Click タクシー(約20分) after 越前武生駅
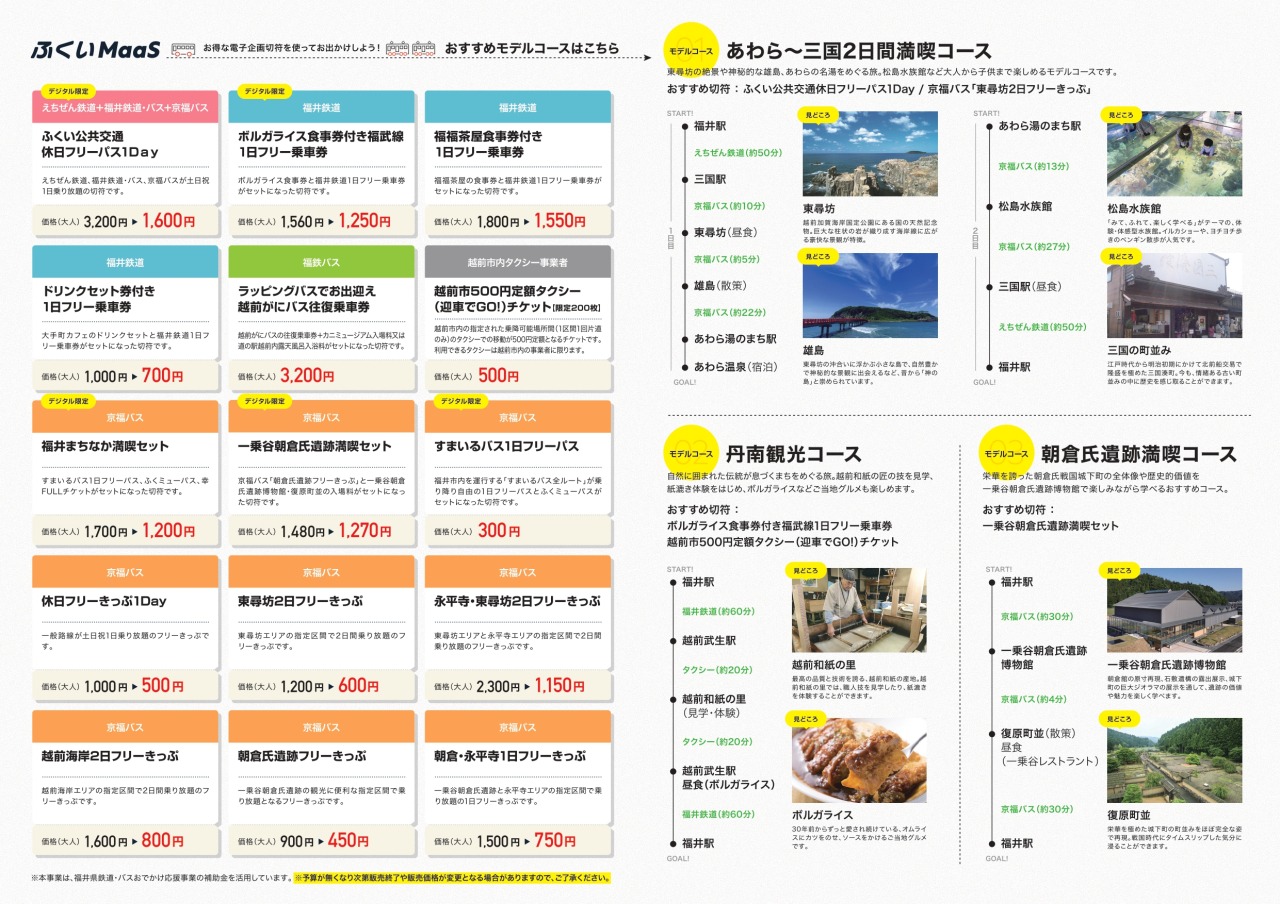Screen dimensions: 1280x904 (x=717, y=670)
